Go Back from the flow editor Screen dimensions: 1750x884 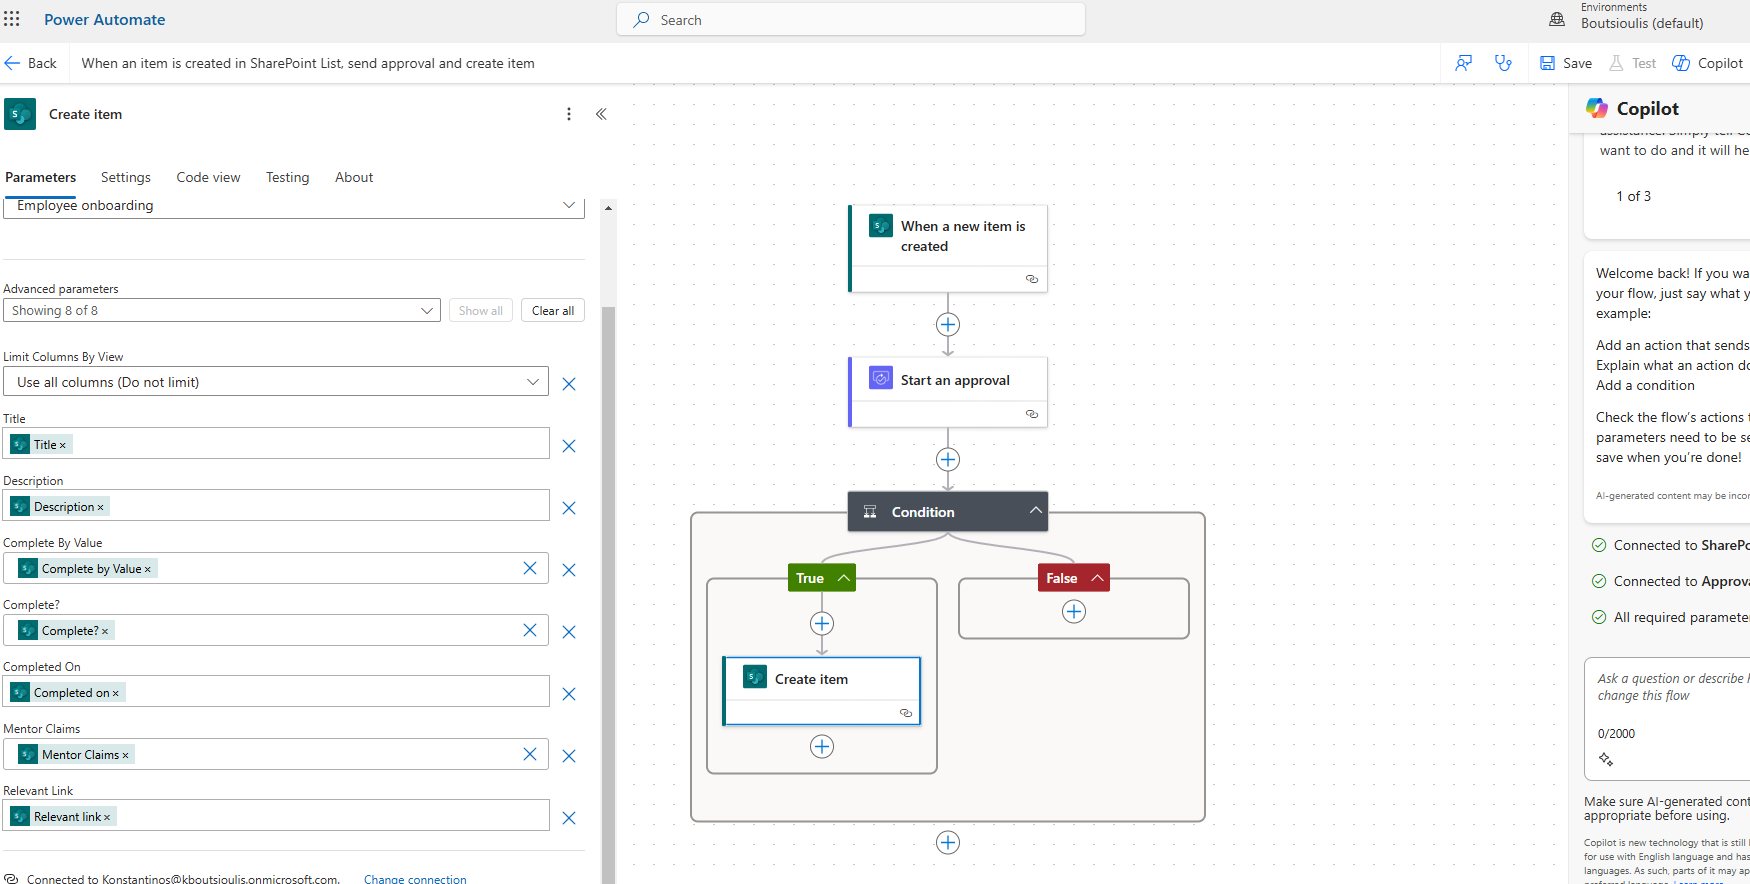tap(31, 63)
